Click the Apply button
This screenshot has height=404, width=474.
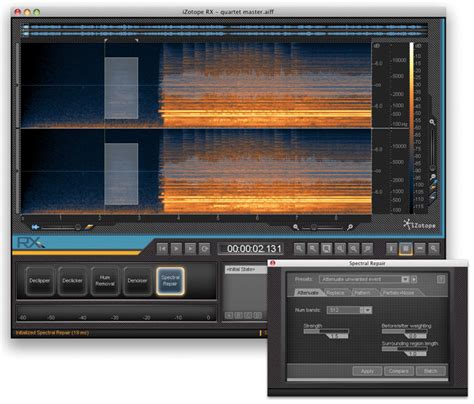tap(367, 371)
